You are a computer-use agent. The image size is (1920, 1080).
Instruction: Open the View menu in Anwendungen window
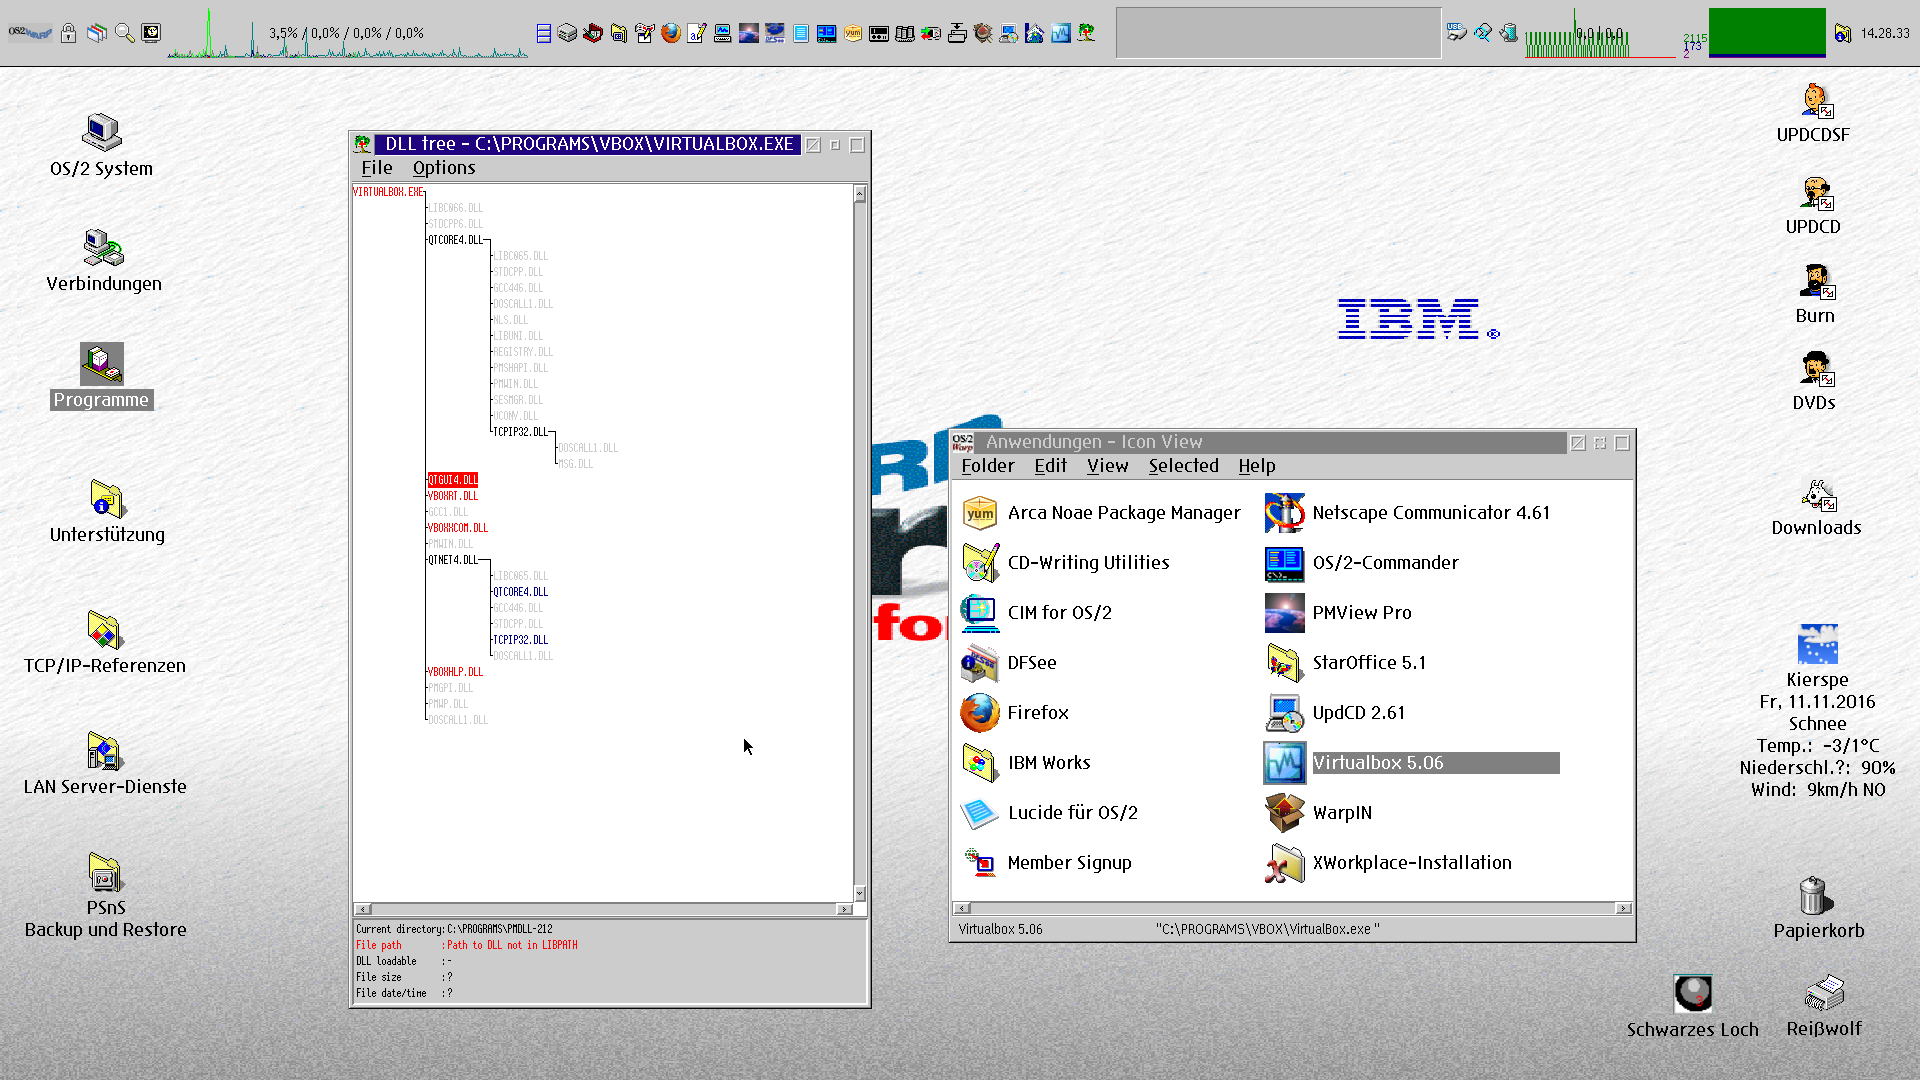(x=1107, y=466)
